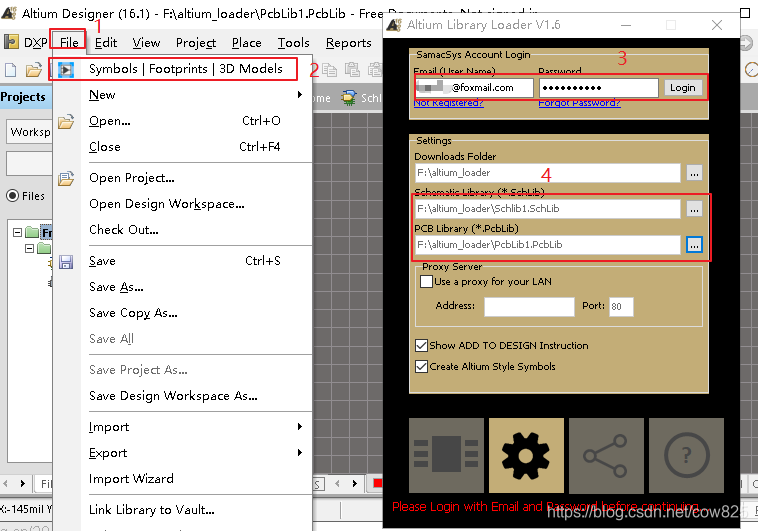Browse for the PCB Library file

click(694, 245)
